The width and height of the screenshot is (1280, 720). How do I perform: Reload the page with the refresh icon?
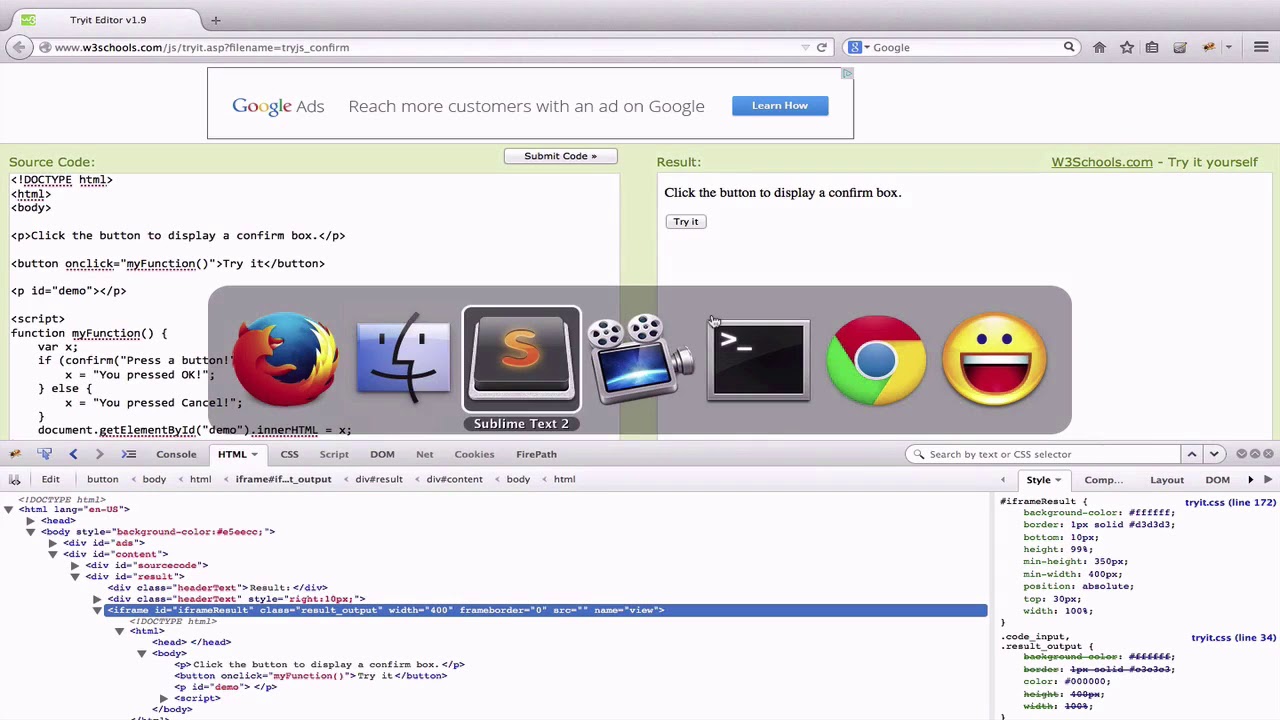tap(822, 47)
